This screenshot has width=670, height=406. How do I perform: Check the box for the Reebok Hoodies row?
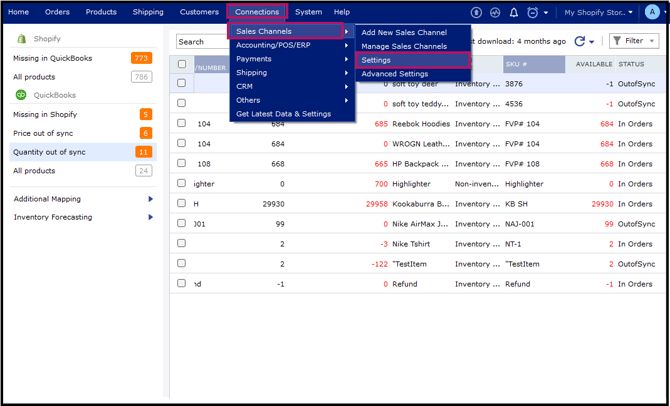click(182, 124)
